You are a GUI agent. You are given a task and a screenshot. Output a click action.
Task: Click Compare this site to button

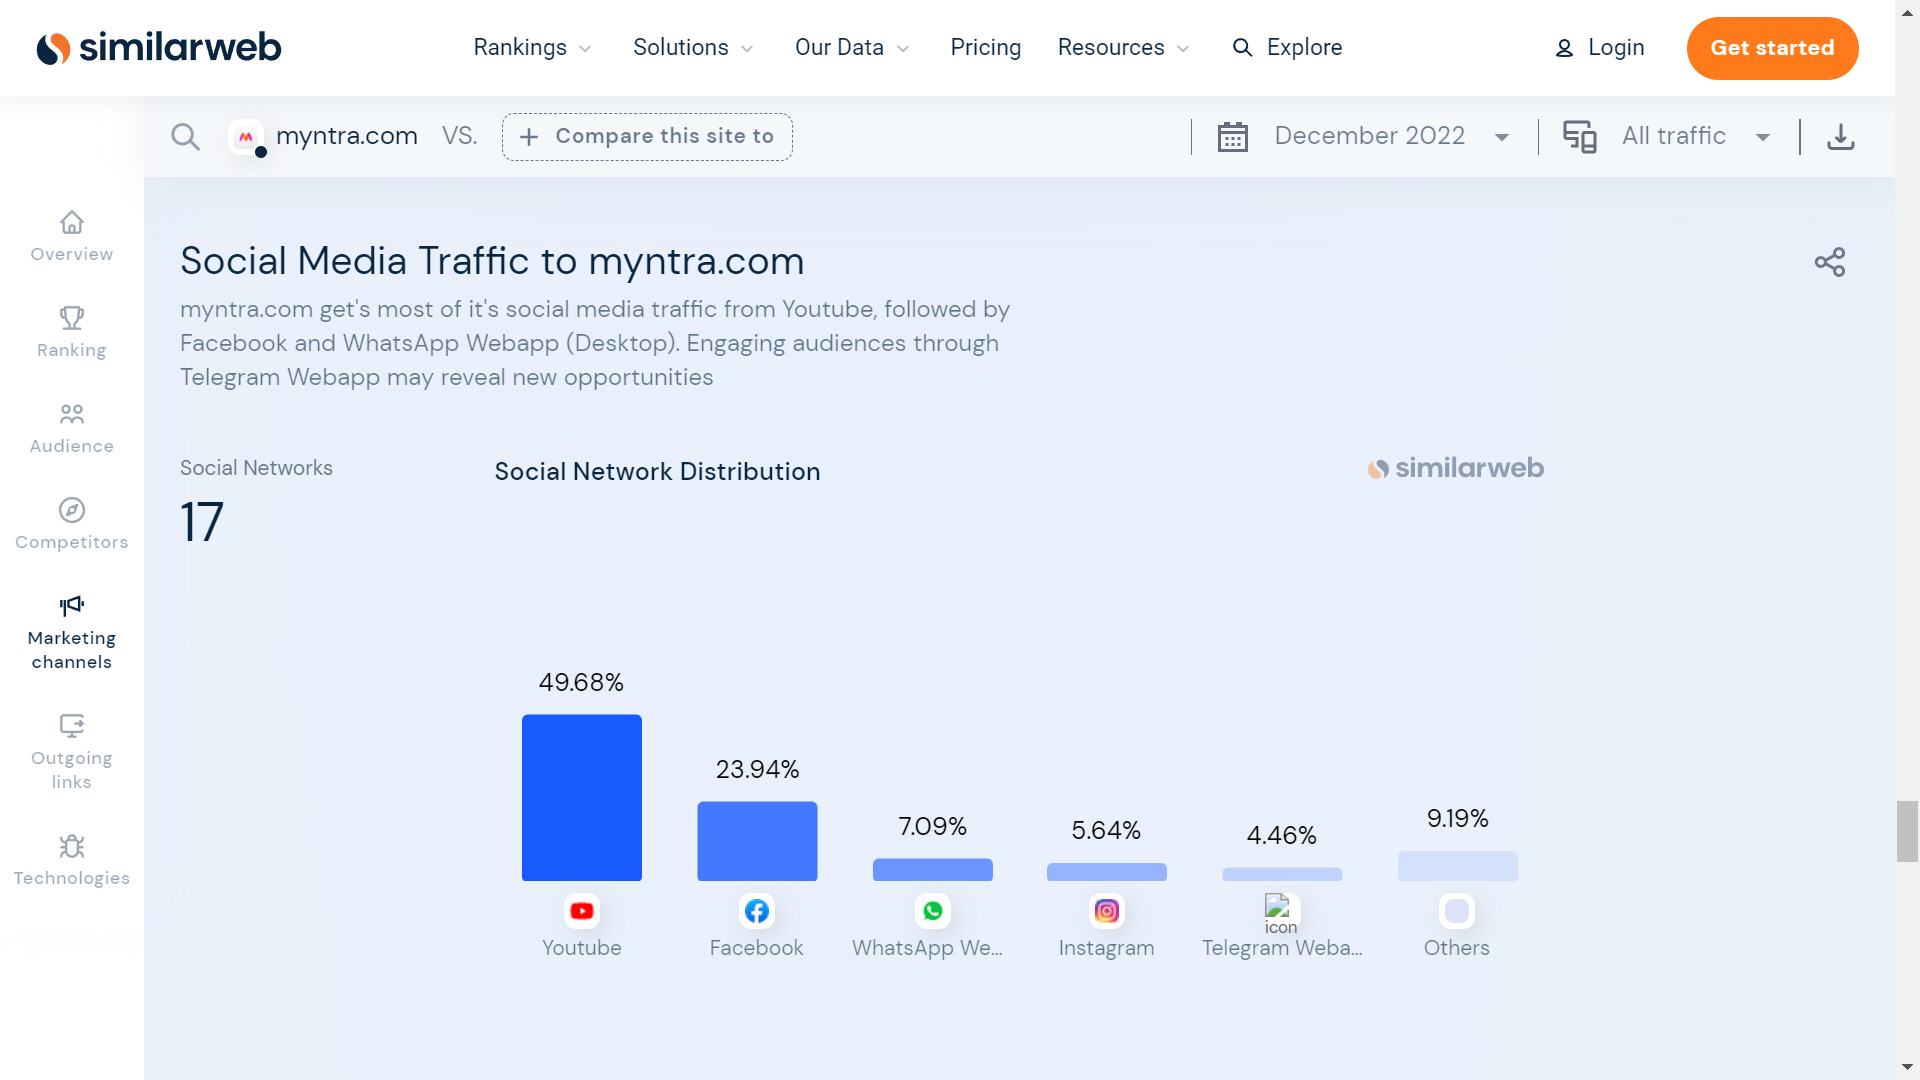point(647,136)
